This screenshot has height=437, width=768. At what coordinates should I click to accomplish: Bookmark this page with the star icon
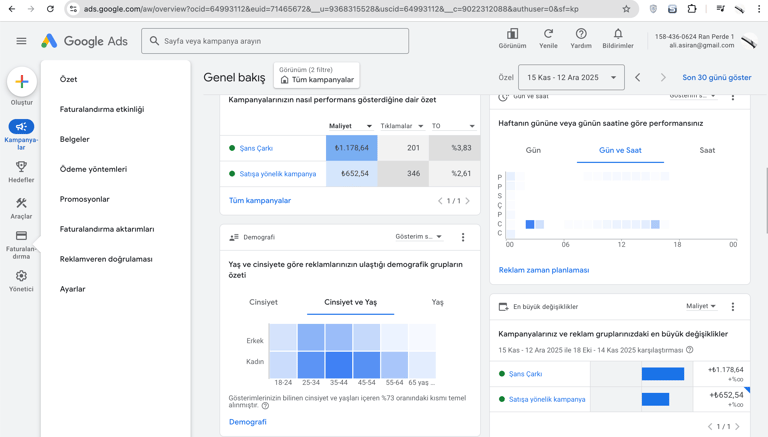click(626, 9)
